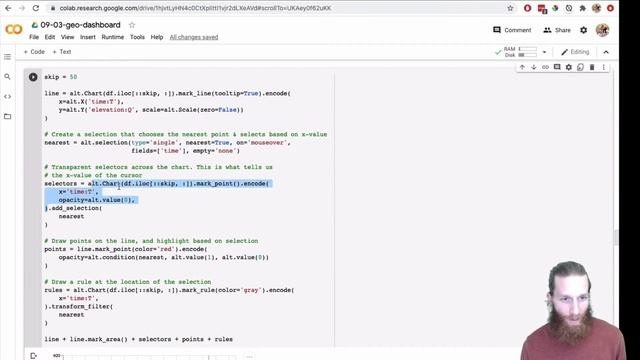Click the browser address bar URL
The image size is (640, 360).
pyautogui.click(x=195, y=8)
